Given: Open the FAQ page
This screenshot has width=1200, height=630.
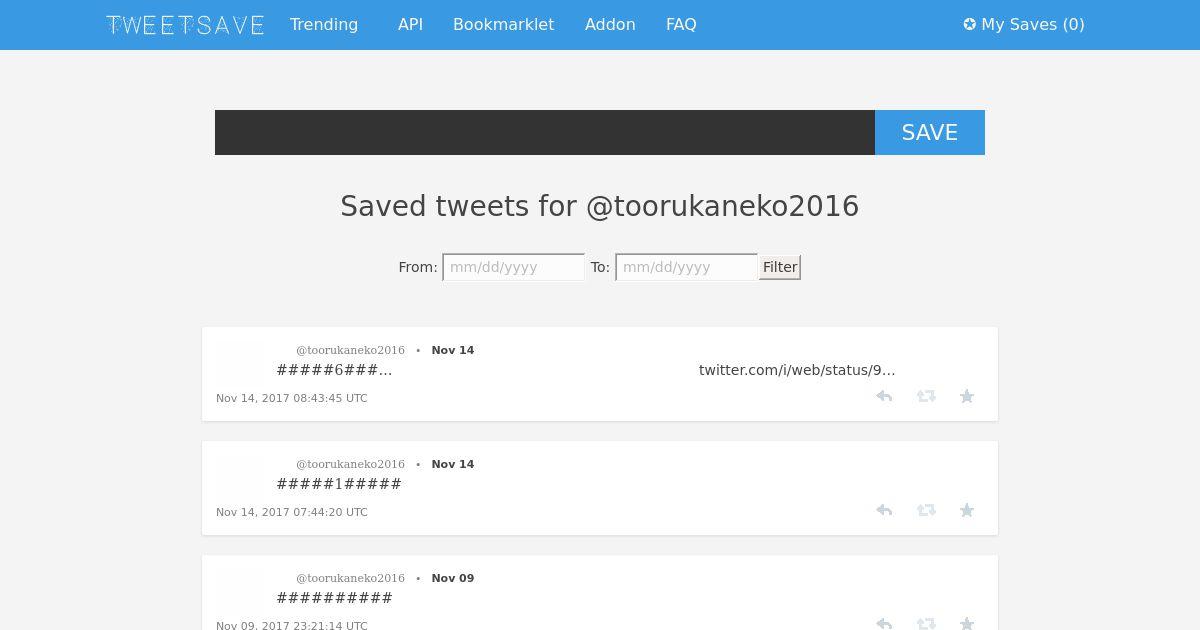Looking at the screenshot, I should coord(681,25).
